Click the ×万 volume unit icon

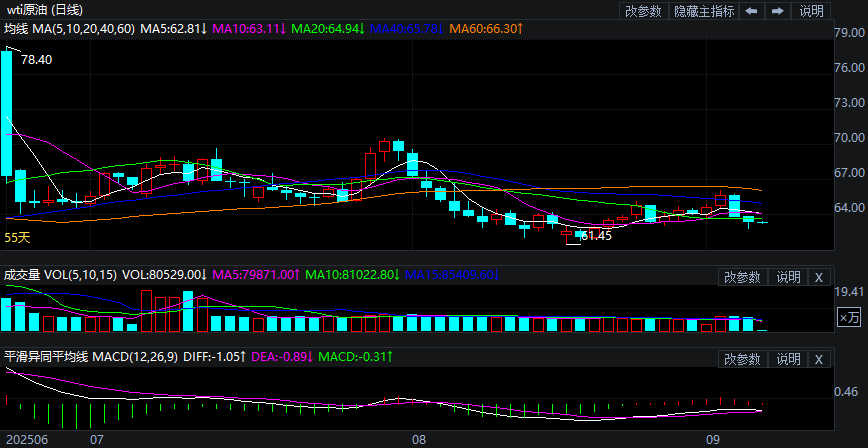point(848,318)
